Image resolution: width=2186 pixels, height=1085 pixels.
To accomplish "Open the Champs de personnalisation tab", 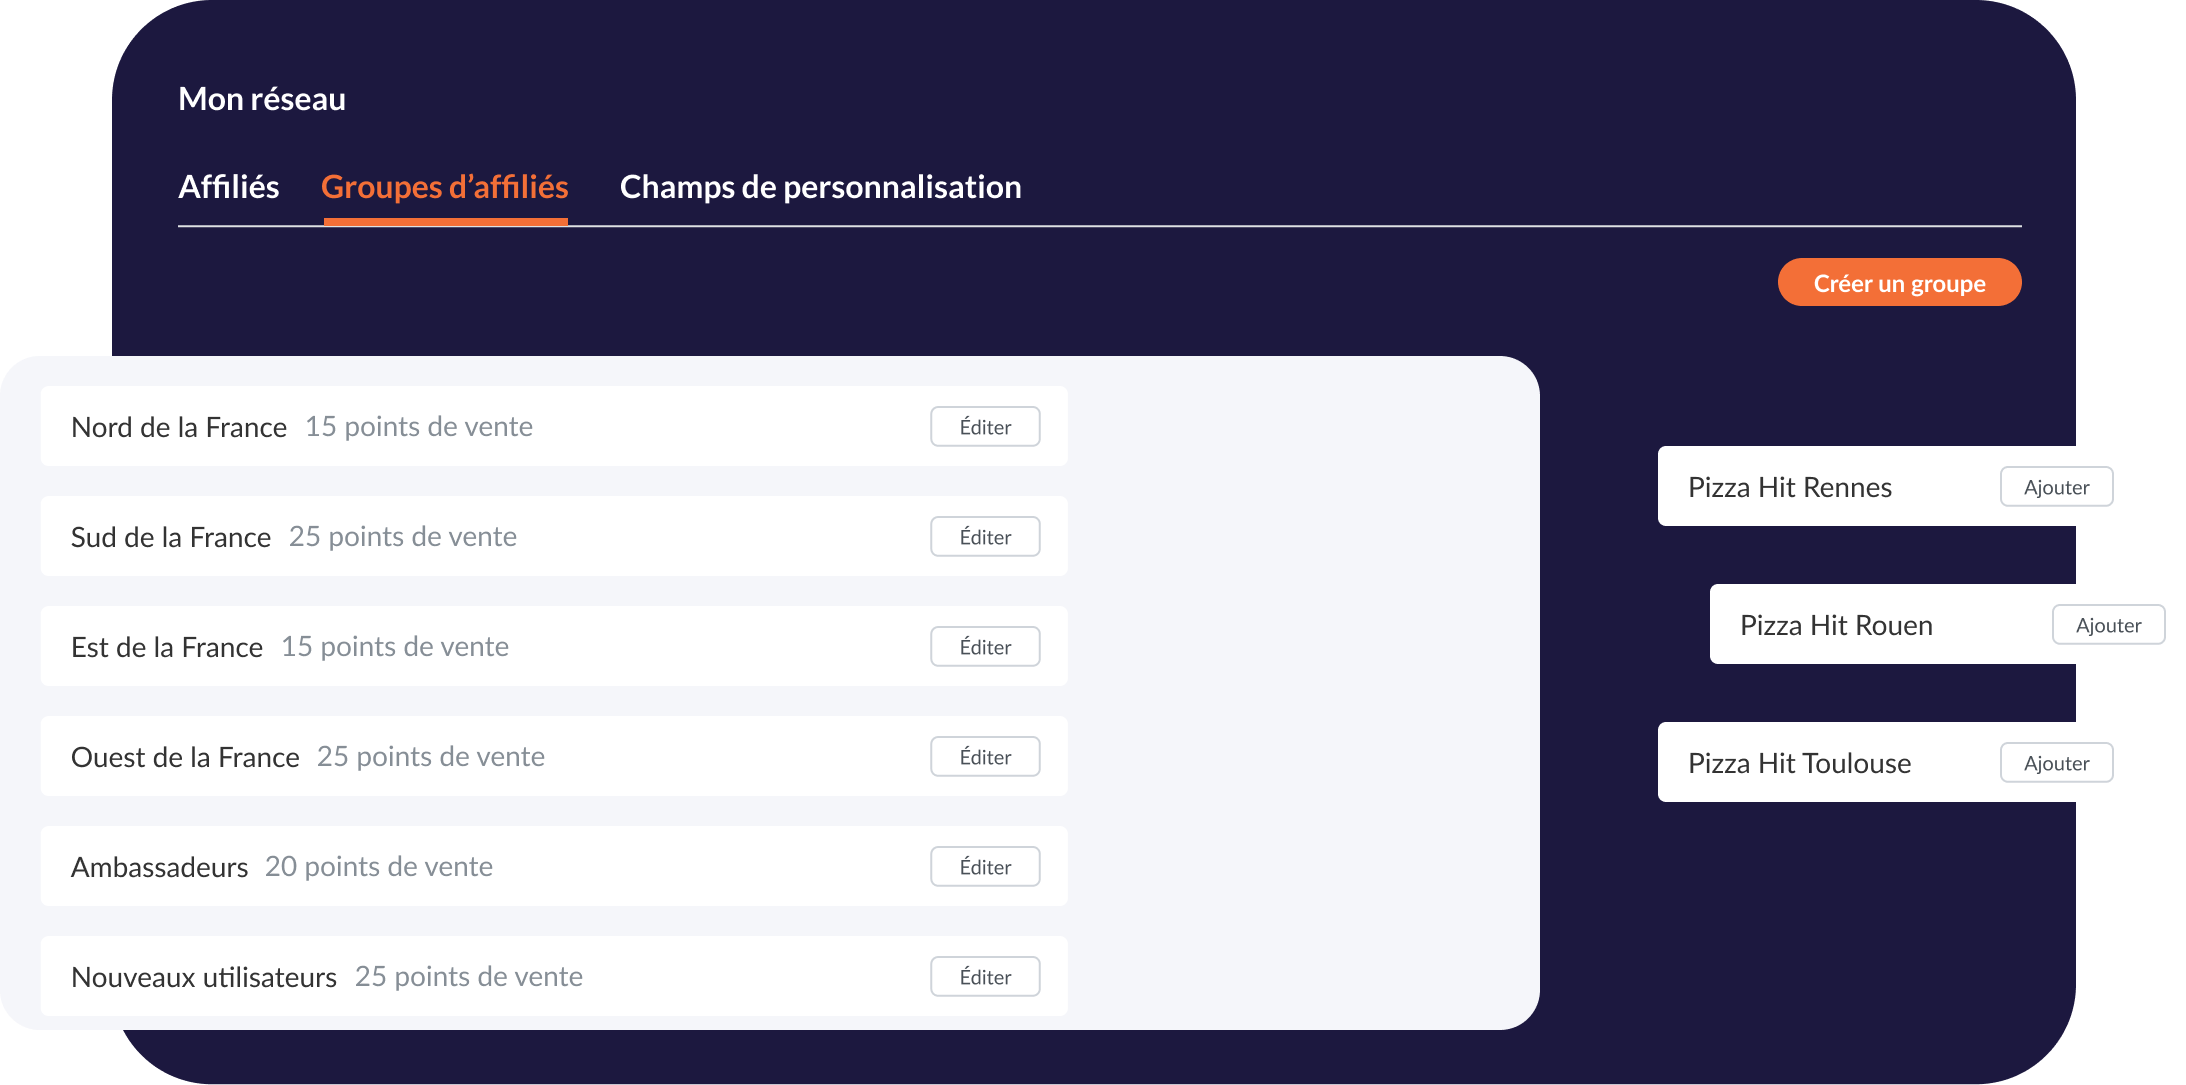I will pyautogui.click(x=820, y=187).
